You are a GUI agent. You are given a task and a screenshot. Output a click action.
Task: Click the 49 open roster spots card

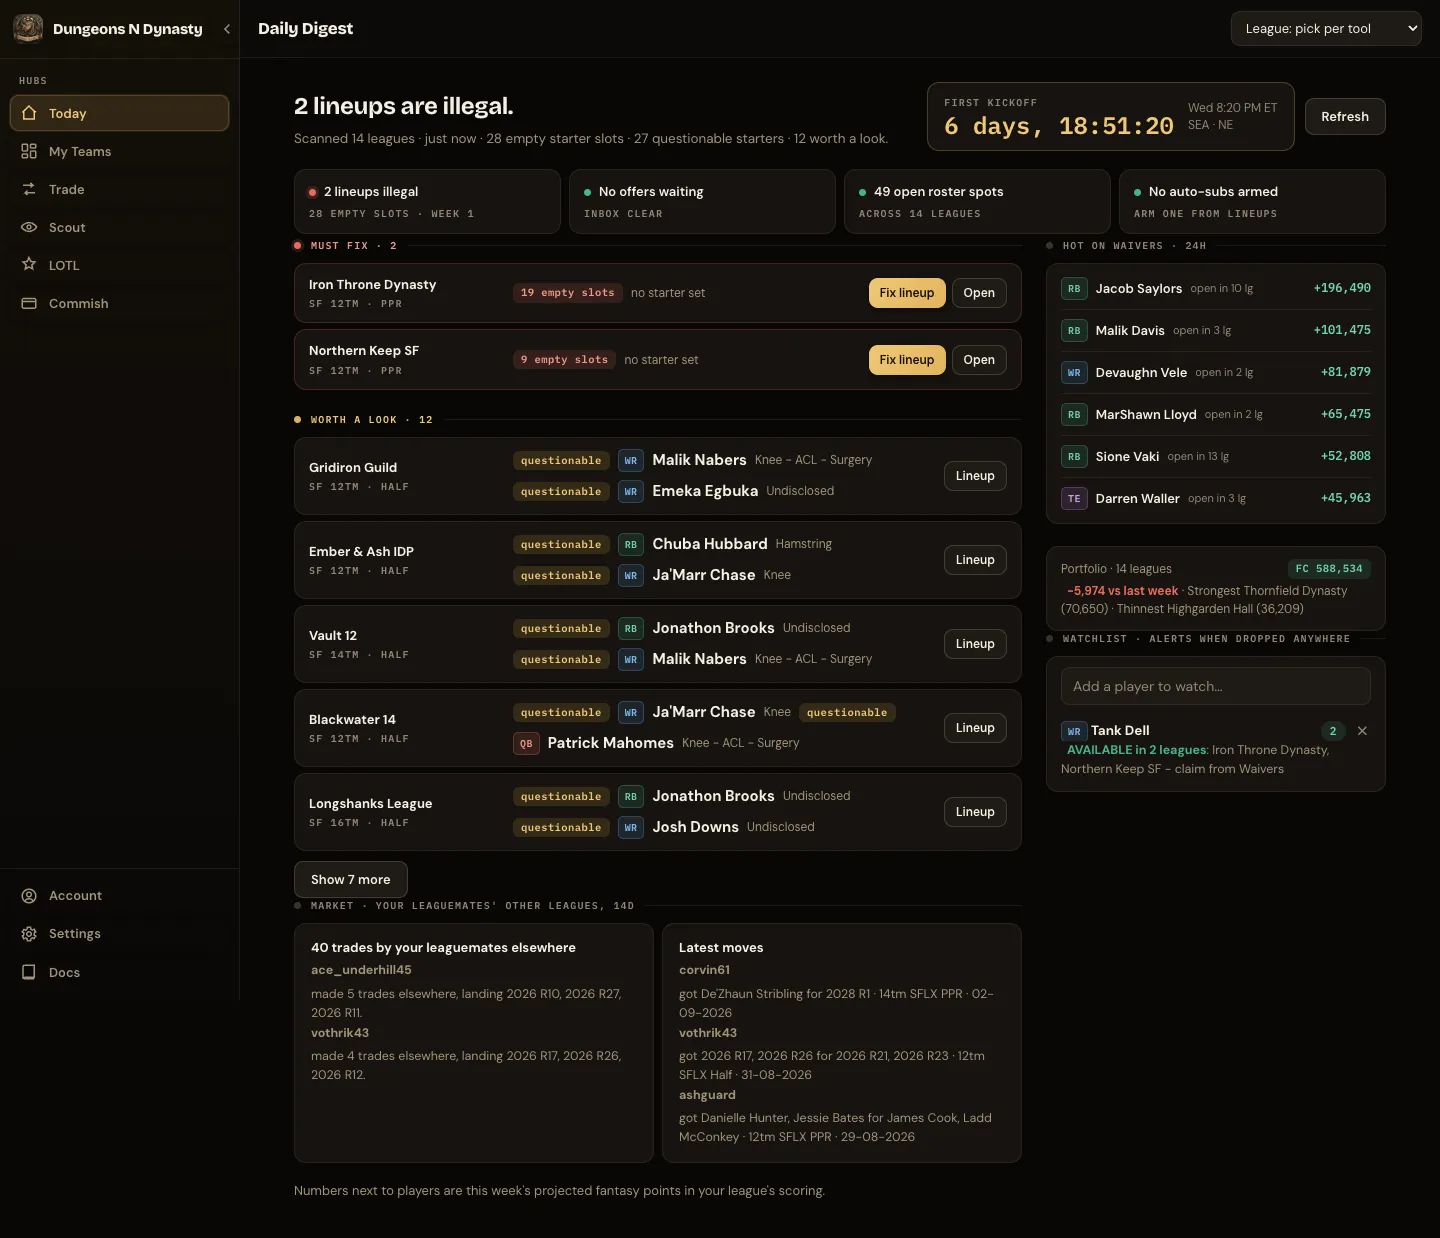tap(977, 201)
